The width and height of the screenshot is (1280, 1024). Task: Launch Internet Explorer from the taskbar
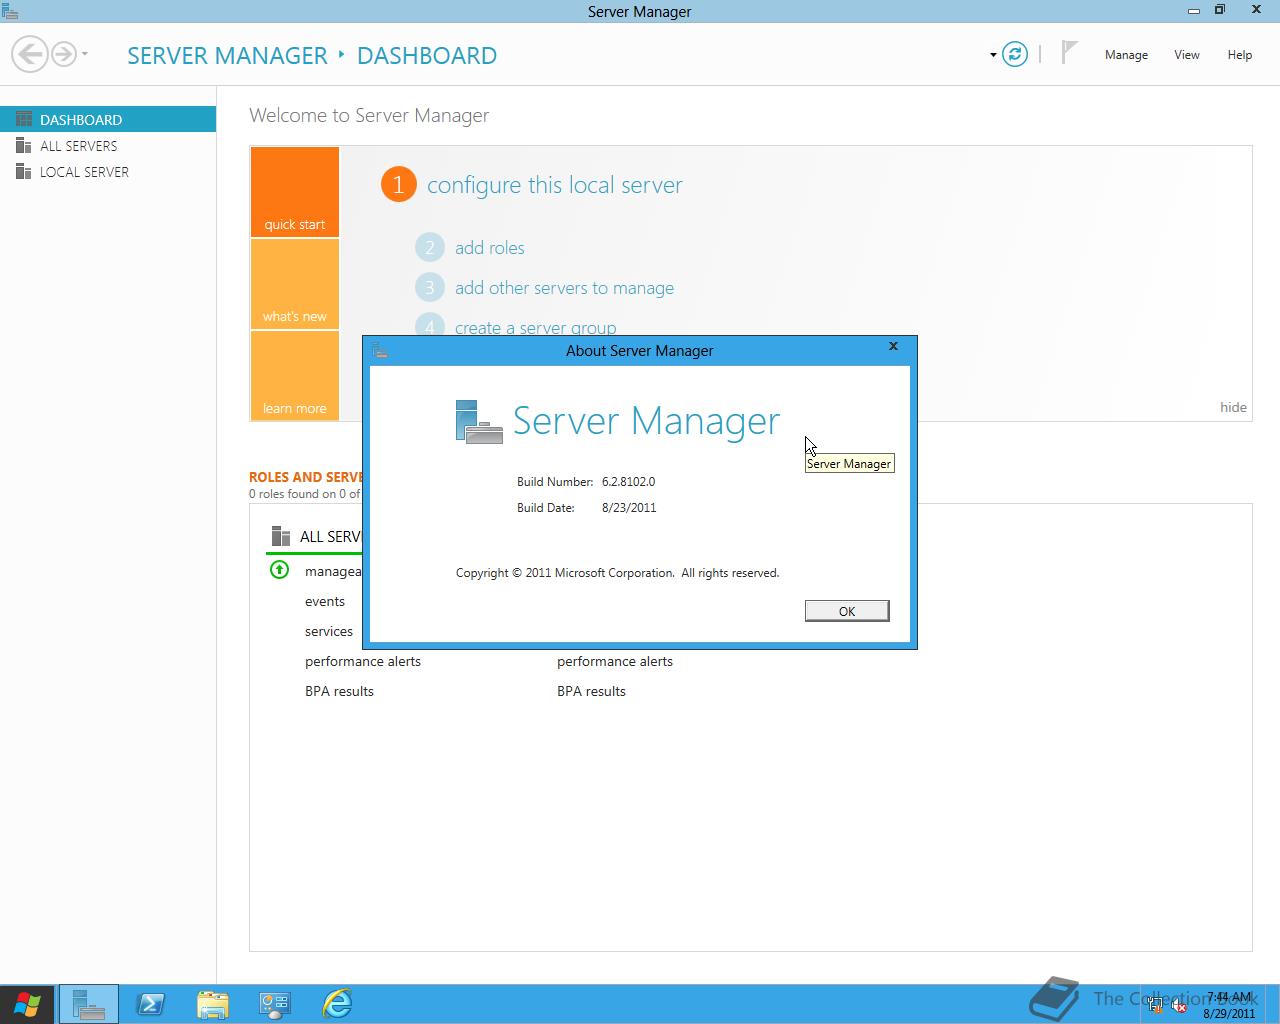pyautogui.click(x=337, y=1004)
